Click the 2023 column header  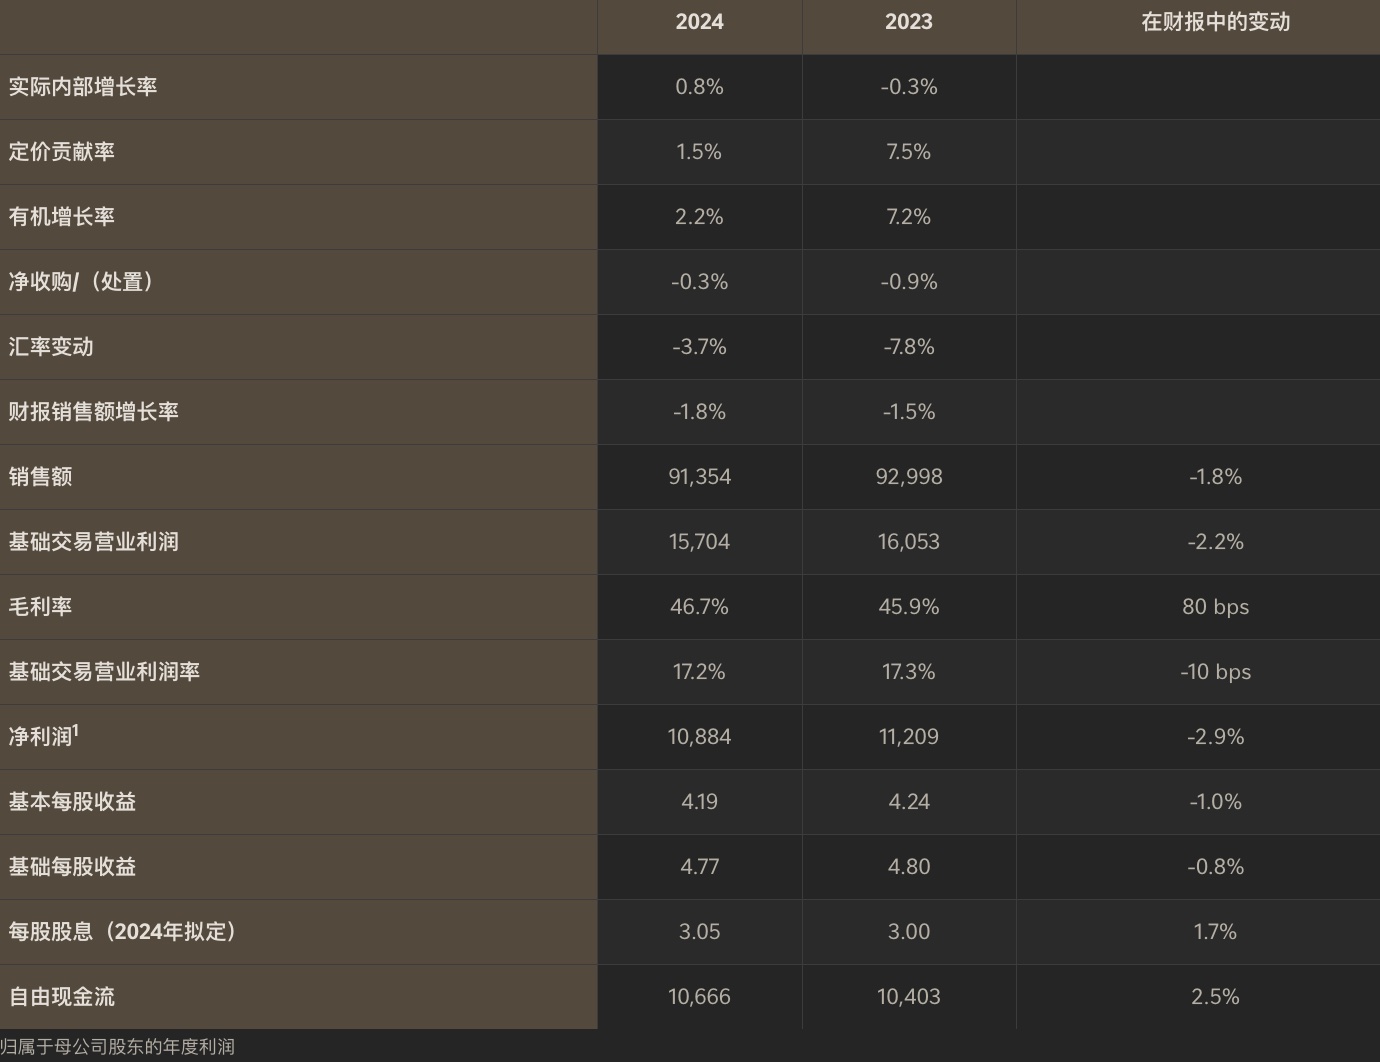coord(908,22)
